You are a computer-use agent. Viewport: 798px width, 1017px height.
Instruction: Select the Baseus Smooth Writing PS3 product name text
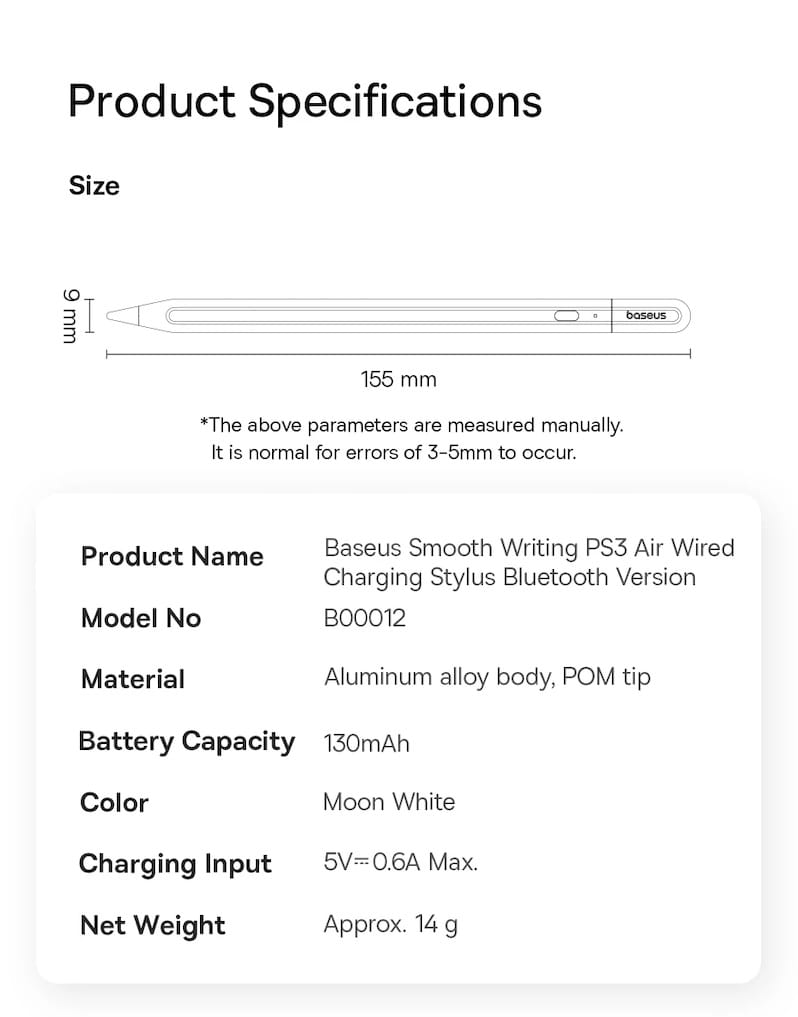[x=529, y=562]
